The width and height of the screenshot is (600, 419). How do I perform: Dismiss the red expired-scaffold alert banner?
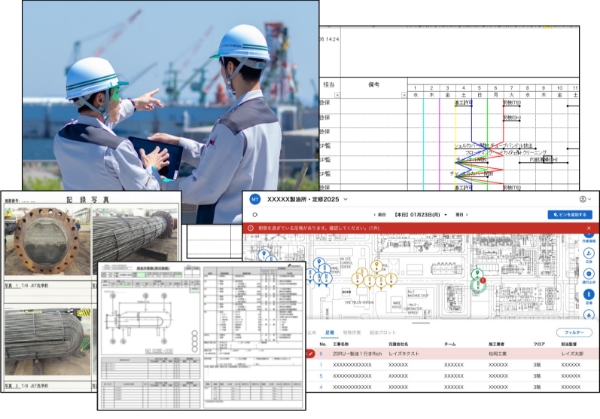589,228
